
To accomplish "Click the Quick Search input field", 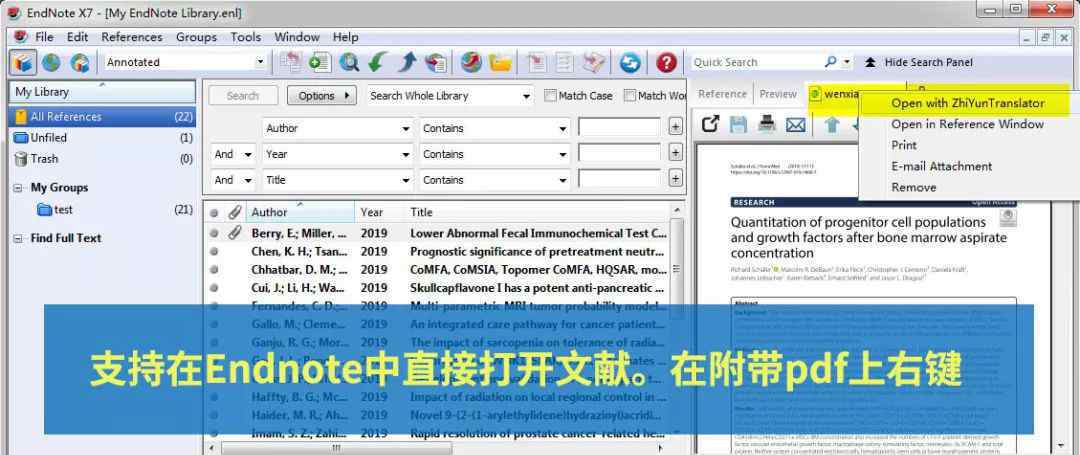I will pos(756,62).
